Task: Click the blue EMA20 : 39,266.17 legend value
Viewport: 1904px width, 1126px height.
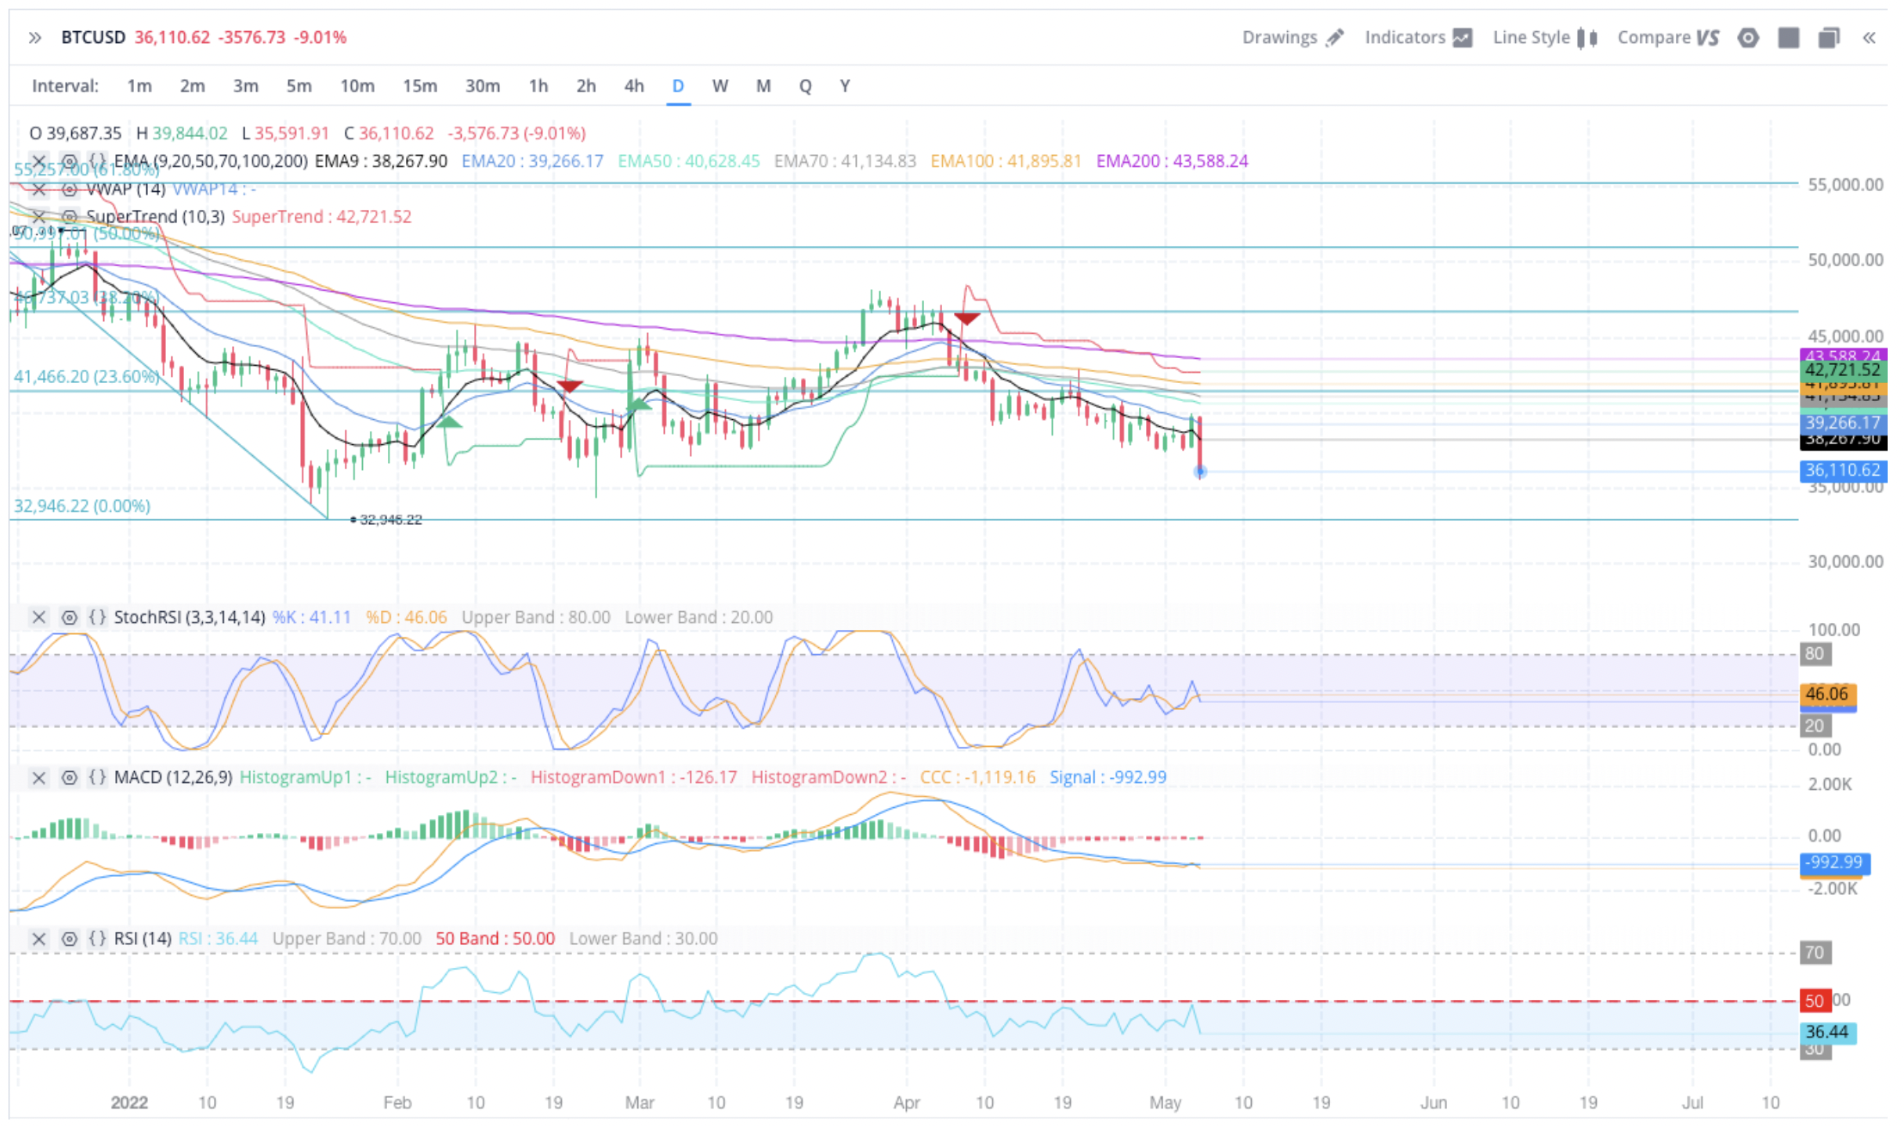Action: [532, 161]
